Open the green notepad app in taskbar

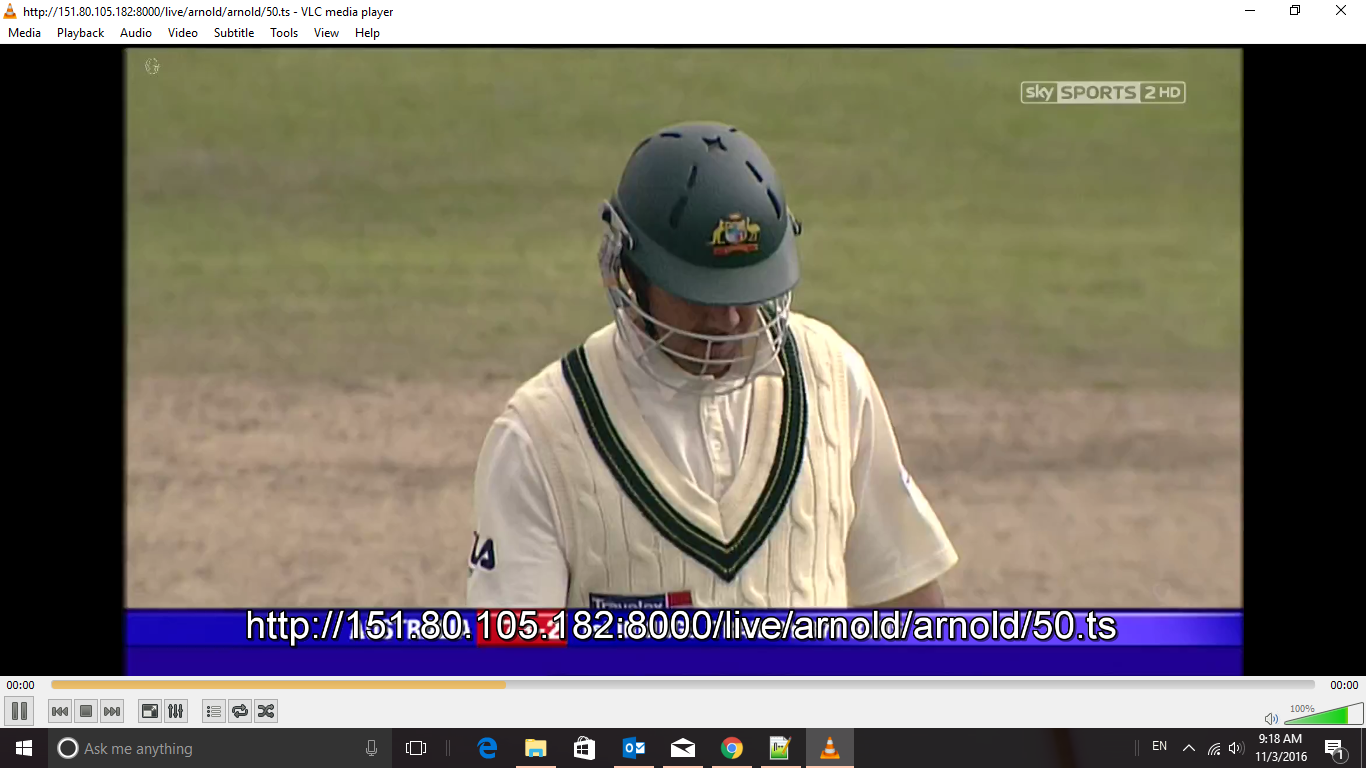click(781, 748)
